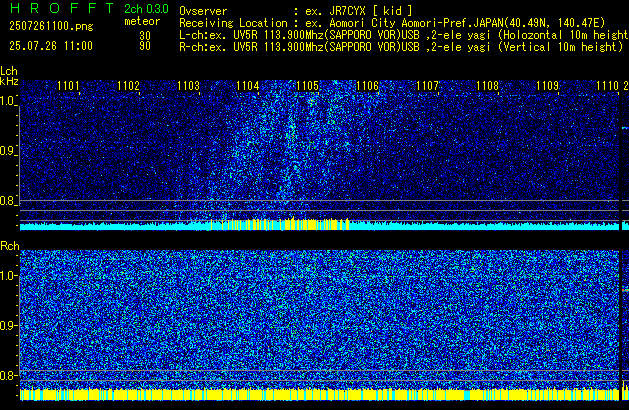629x410 pixels.
Task: Click the Receiving Location Aomori City line
Action: [x=392, y=23]
